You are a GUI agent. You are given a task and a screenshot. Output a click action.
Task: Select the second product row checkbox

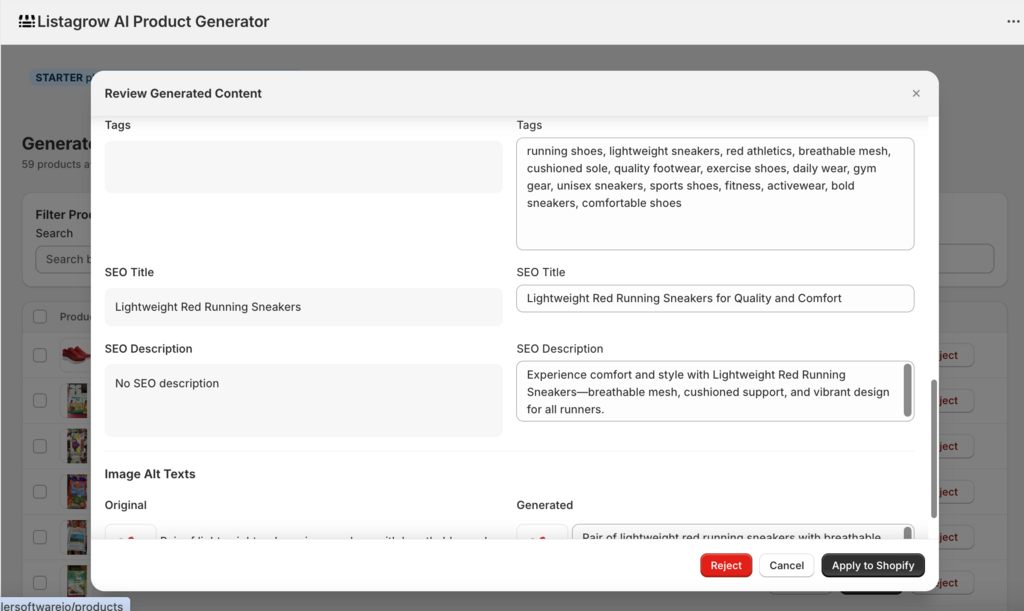[40, 400]
